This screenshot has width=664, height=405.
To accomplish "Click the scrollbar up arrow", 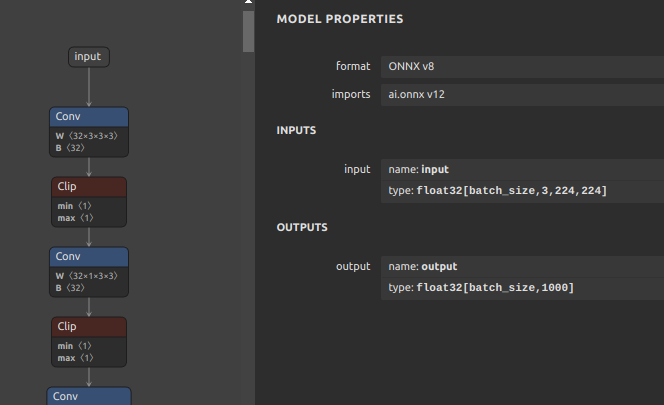I will point(249,2).
